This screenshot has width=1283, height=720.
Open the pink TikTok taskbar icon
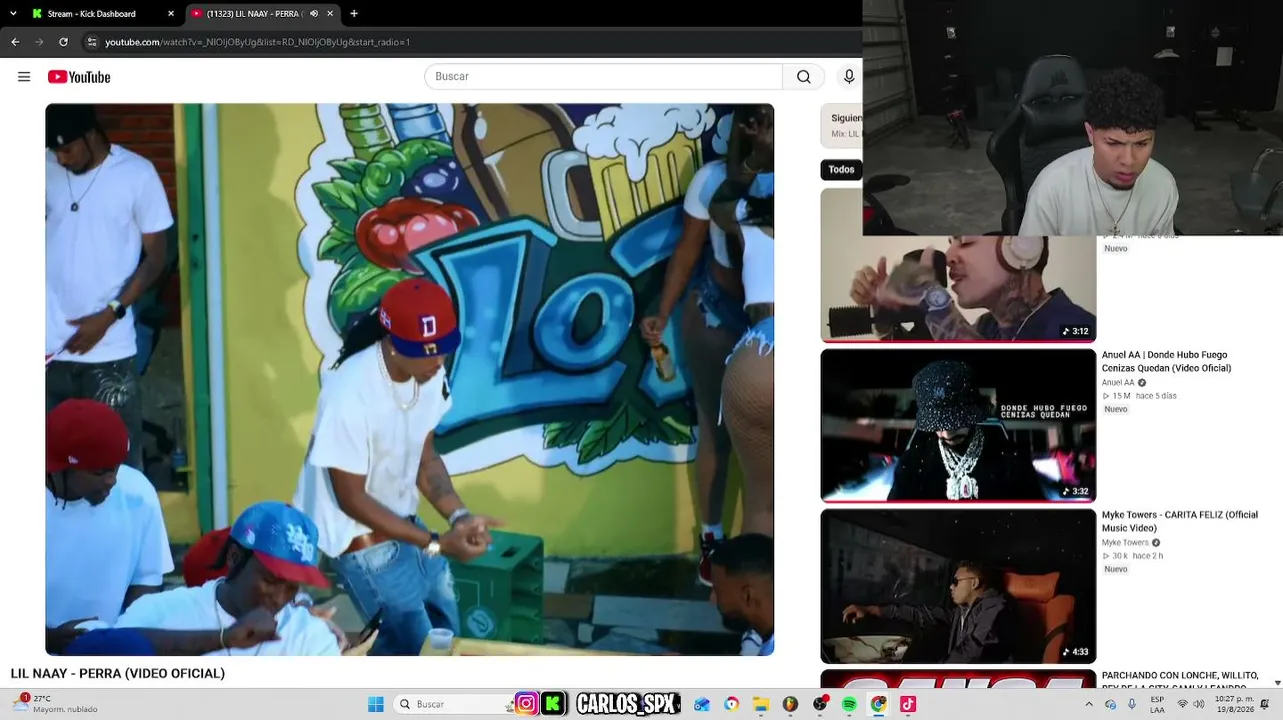(908, 704)
